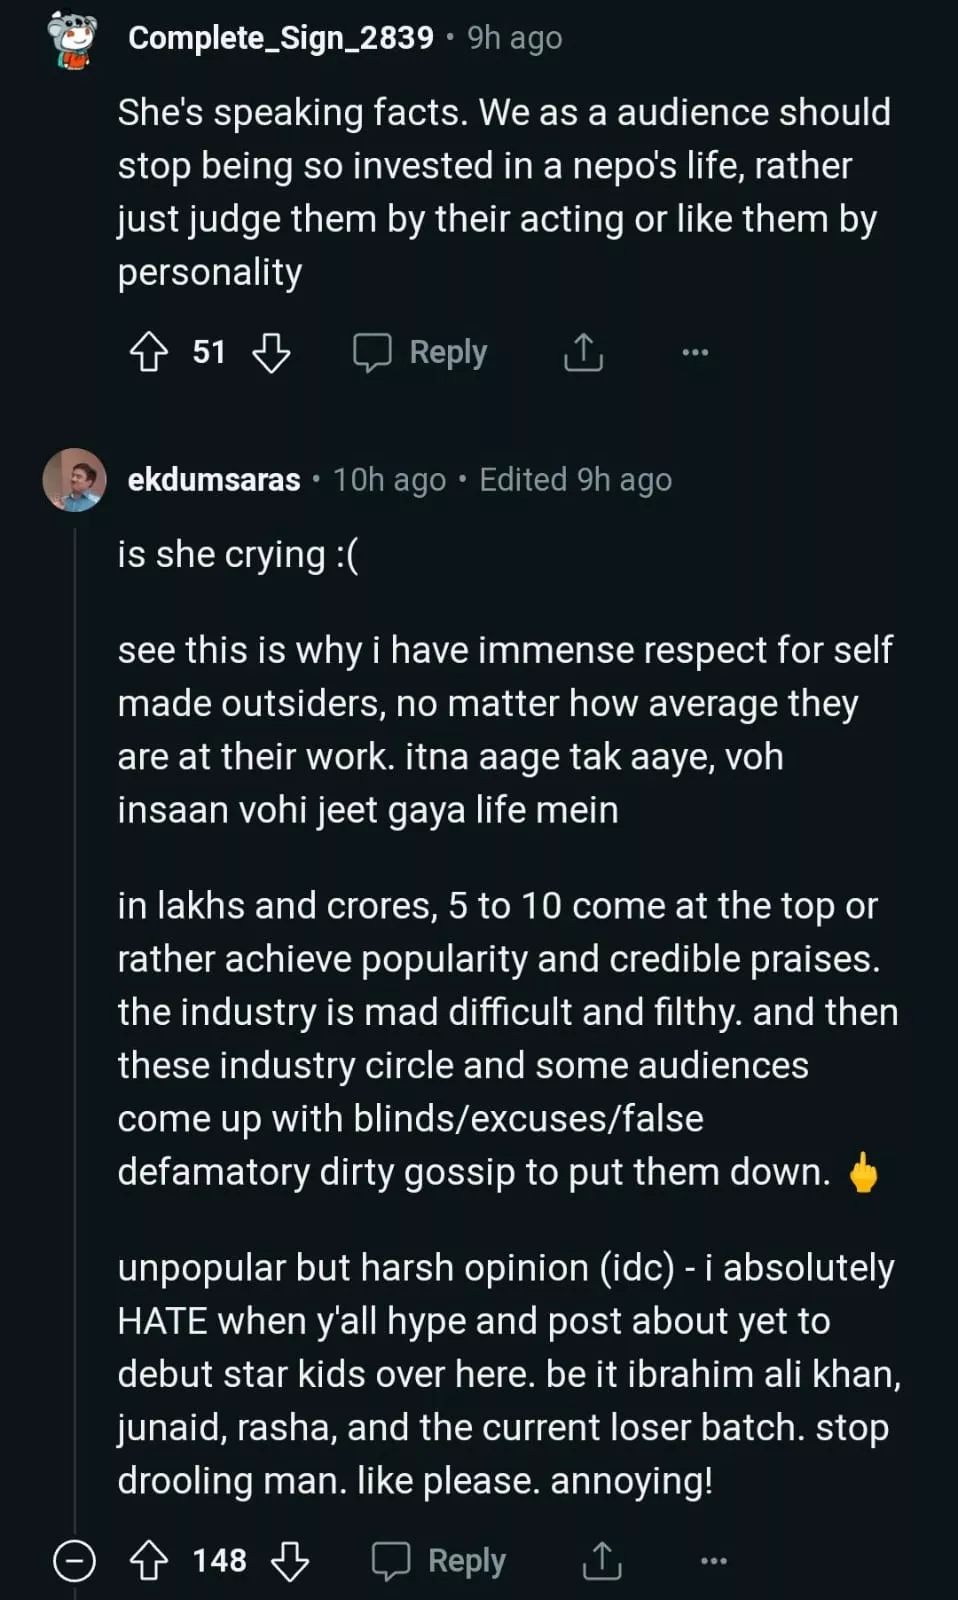Tap the thread line beside ekdumsaras comment
This screenshot has height=1600, width=958.
click(75, 1000)
